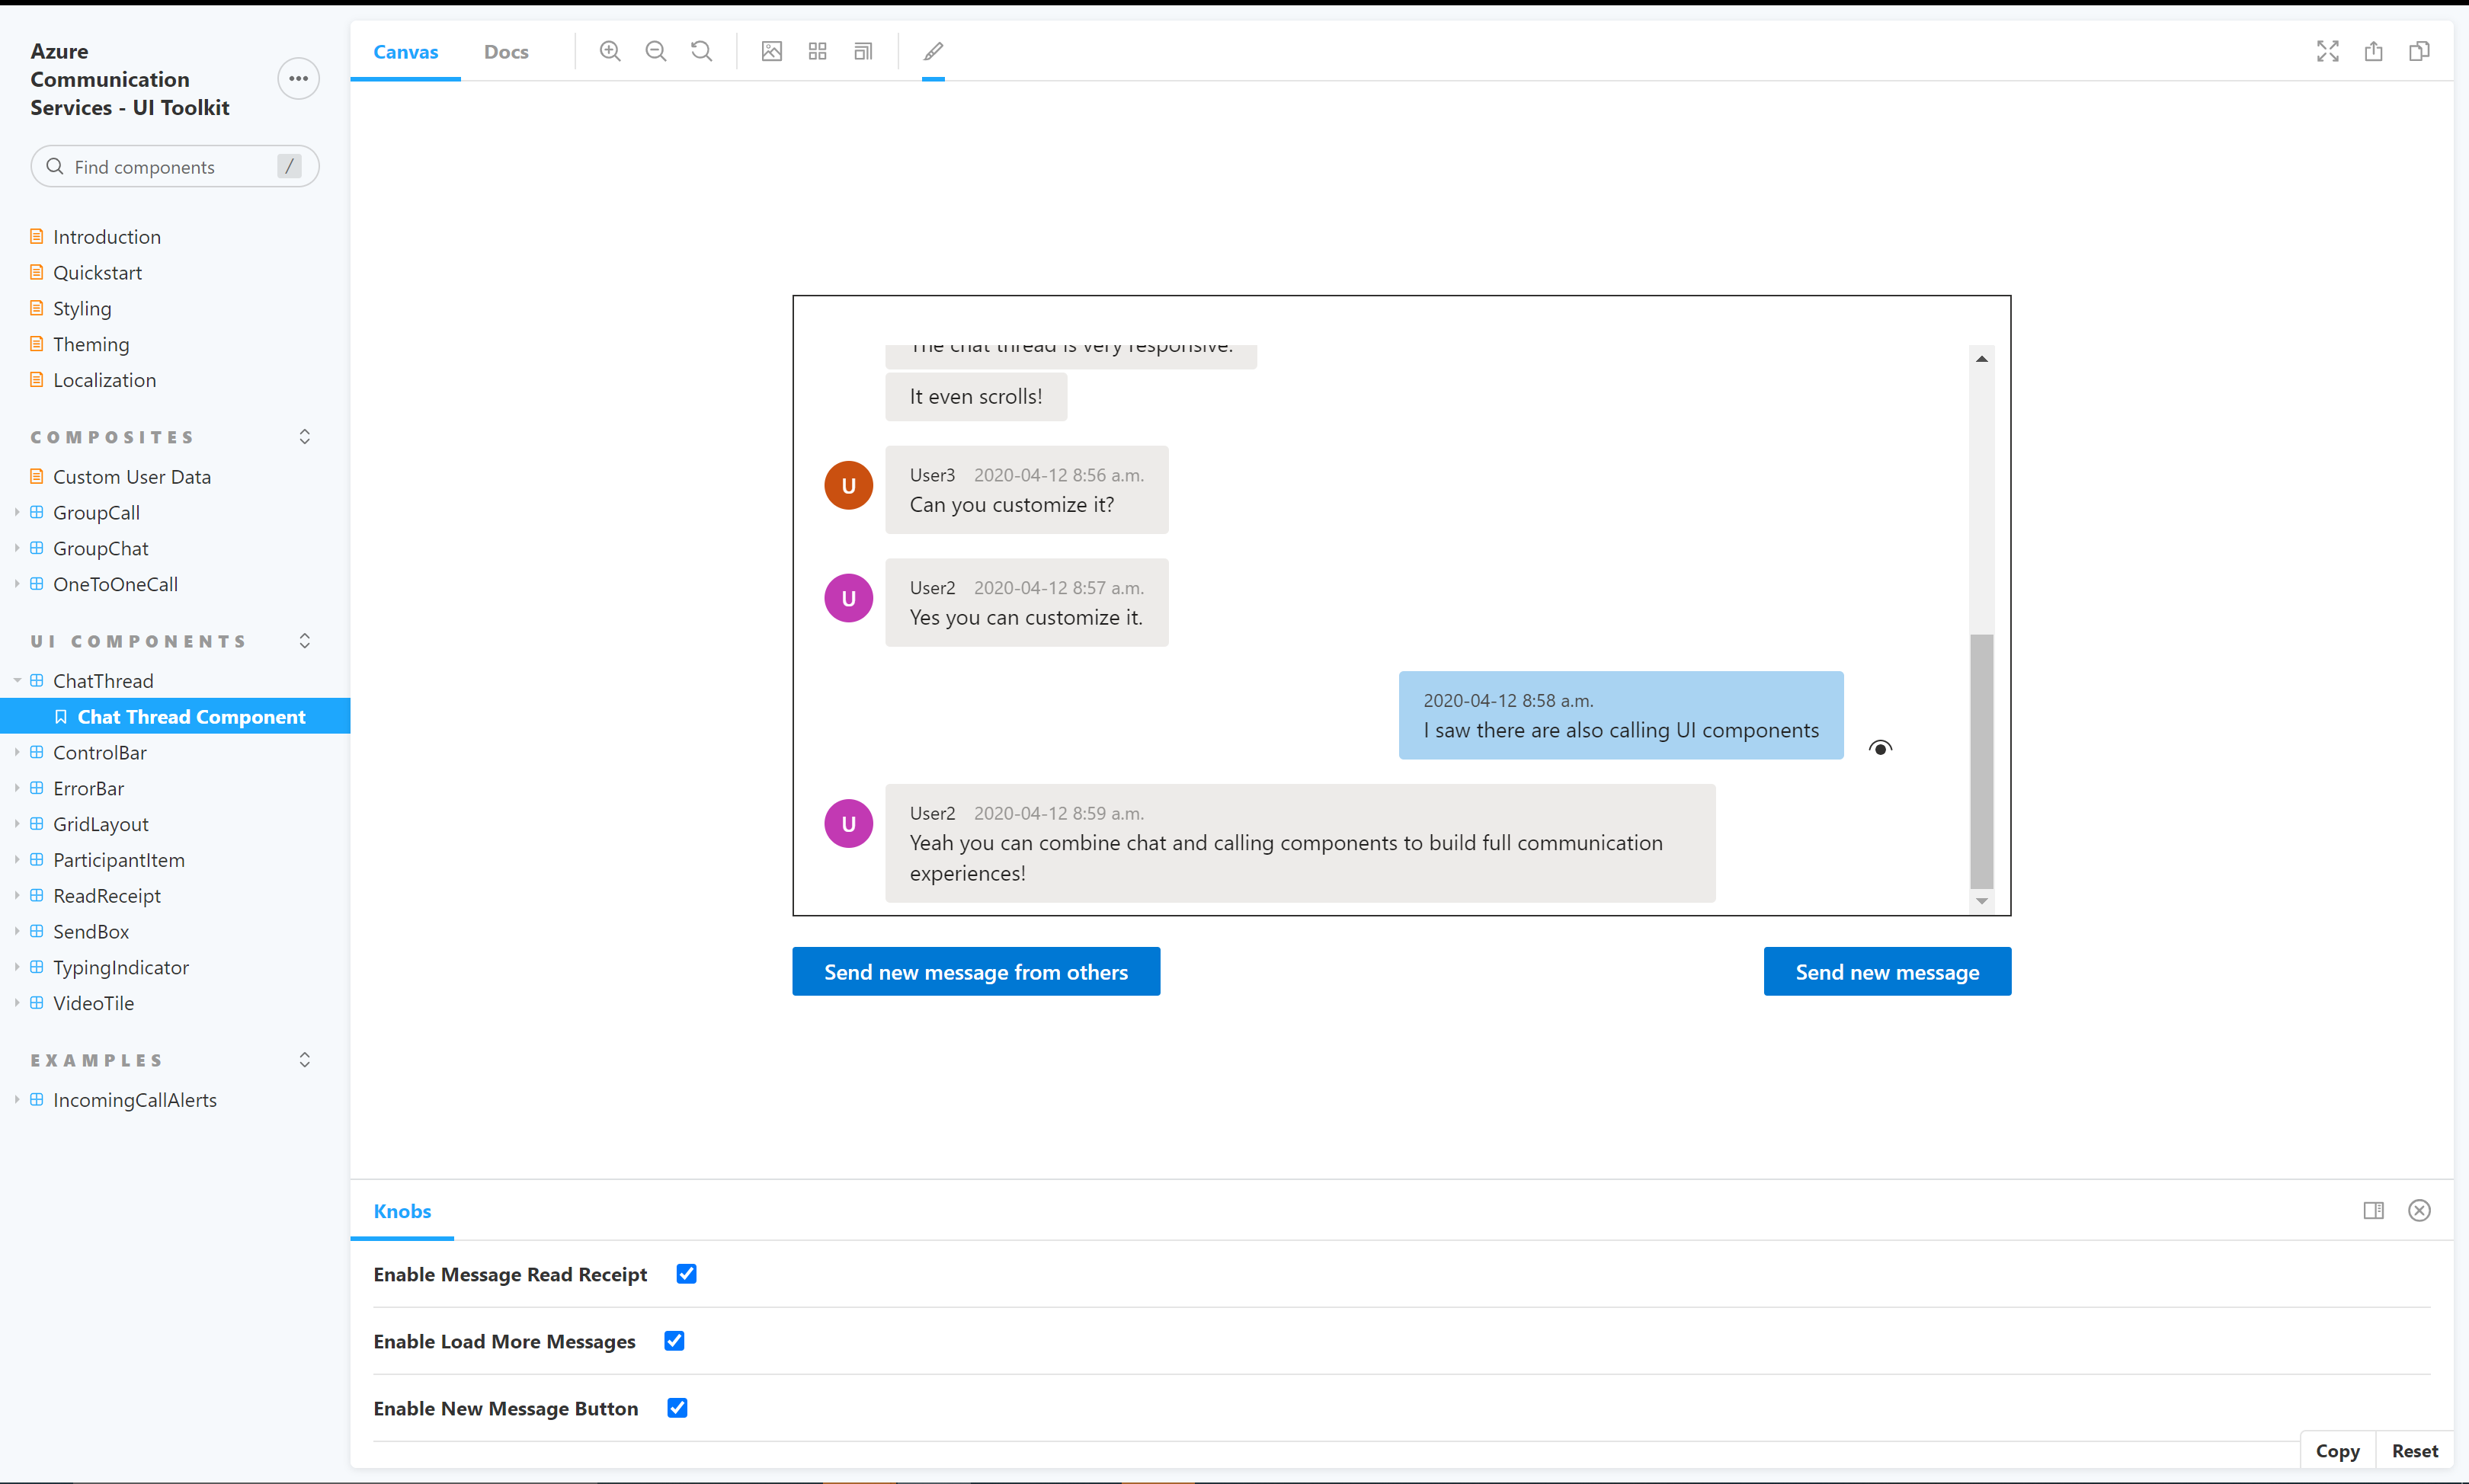Copy canvas link with the duplicate icon
This screenshot has height=1484, width=2469.
coord(2420,51)
